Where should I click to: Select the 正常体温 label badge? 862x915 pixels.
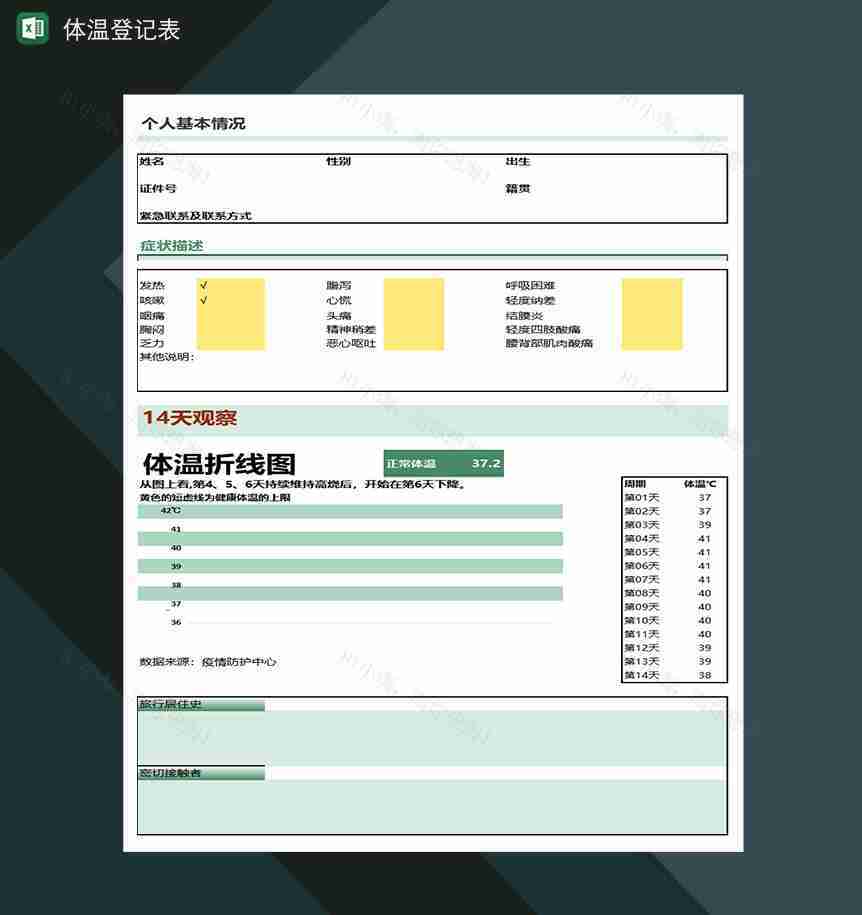pyautogui.click(x=412, y=463)
